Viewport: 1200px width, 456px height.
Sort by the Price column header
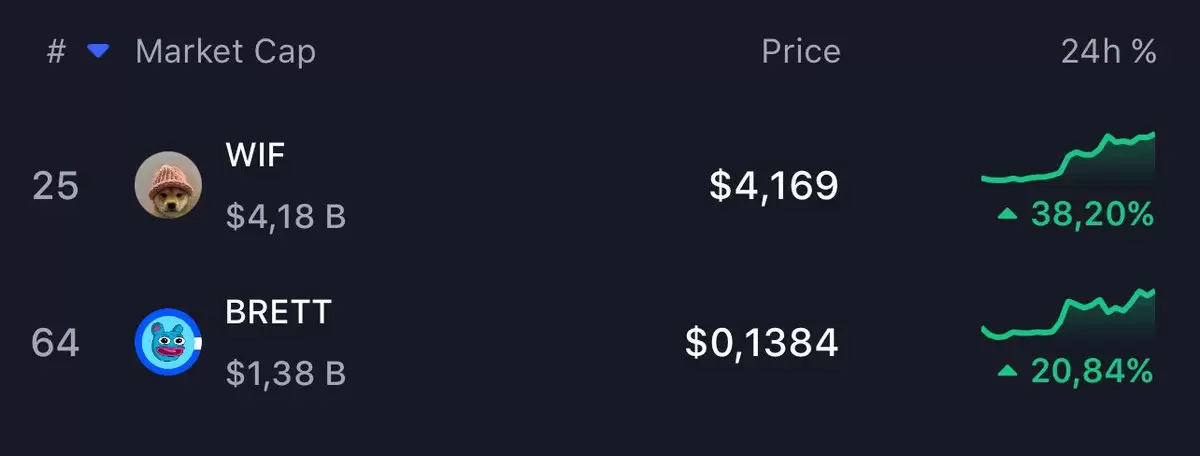800,52
